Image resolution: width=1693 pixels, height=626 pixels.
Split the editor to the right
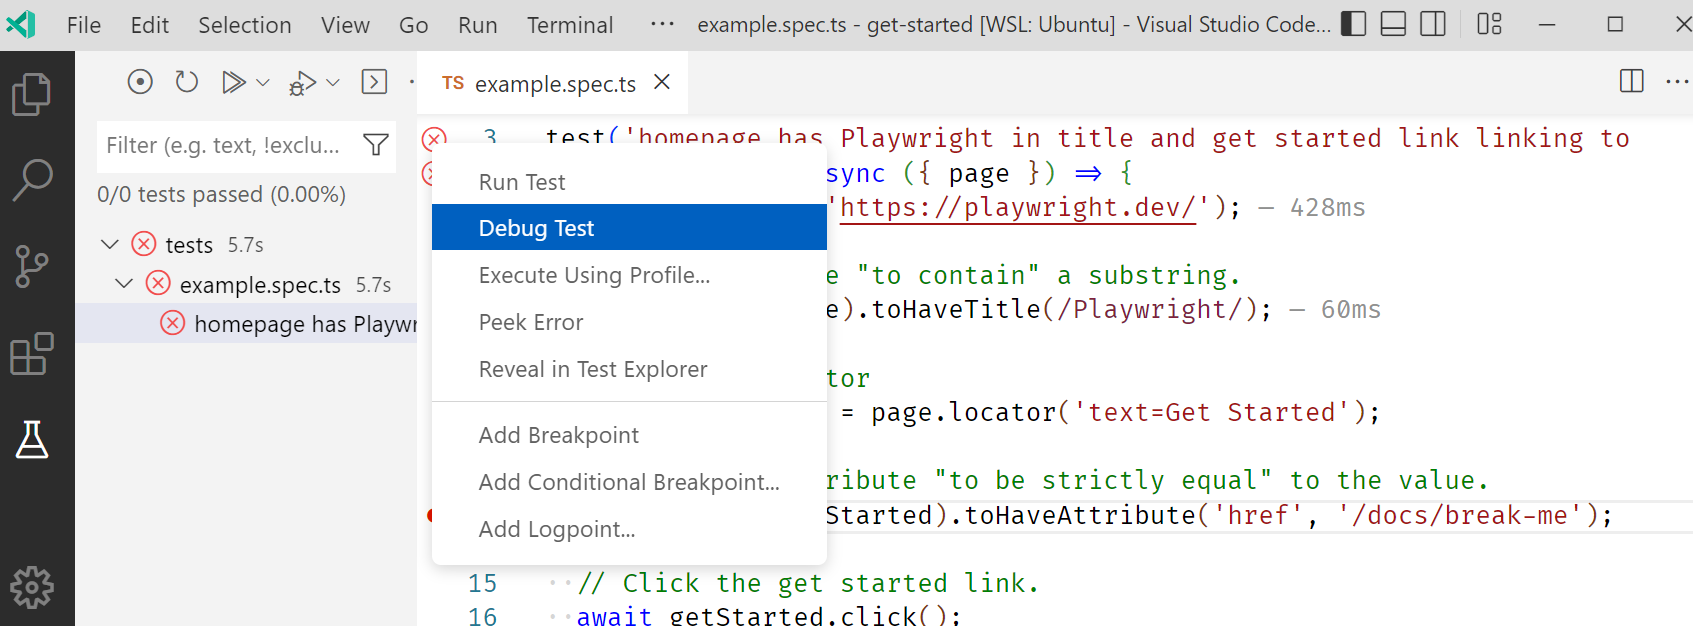[1632, 81]
